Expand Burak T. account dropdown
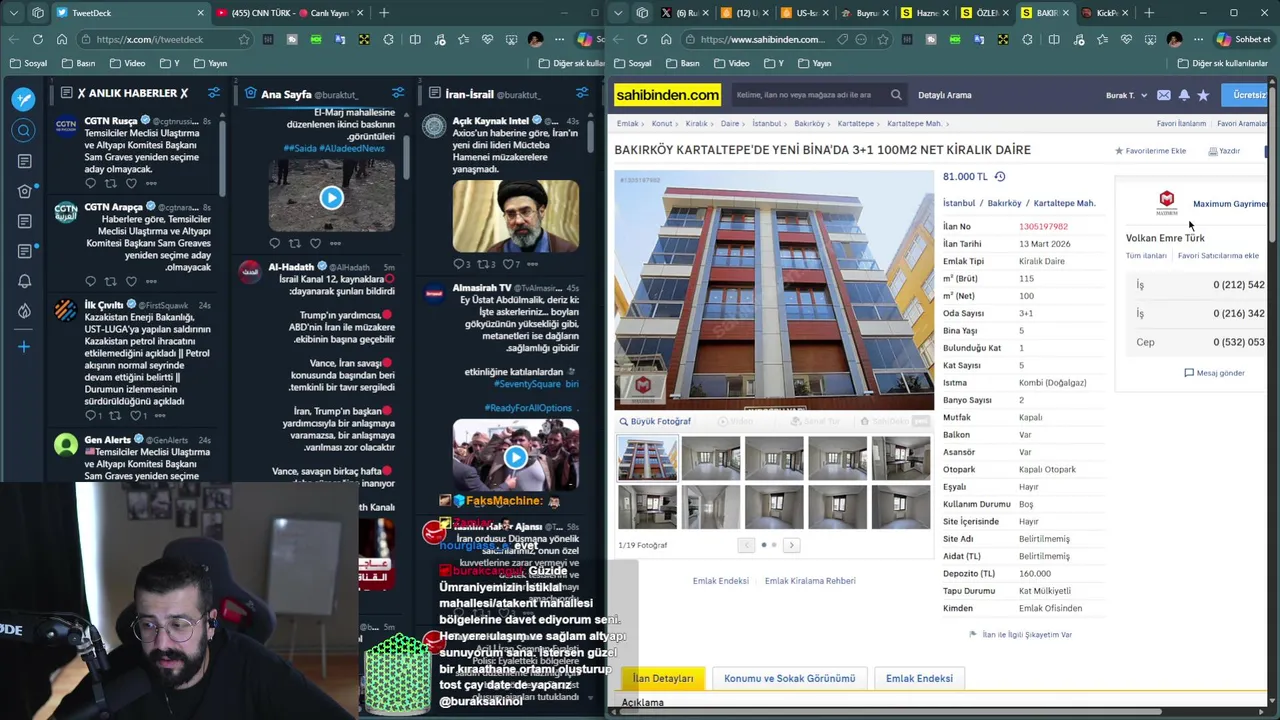The height and width of the screenshot is (720, 1280). tap(1126, 95)
